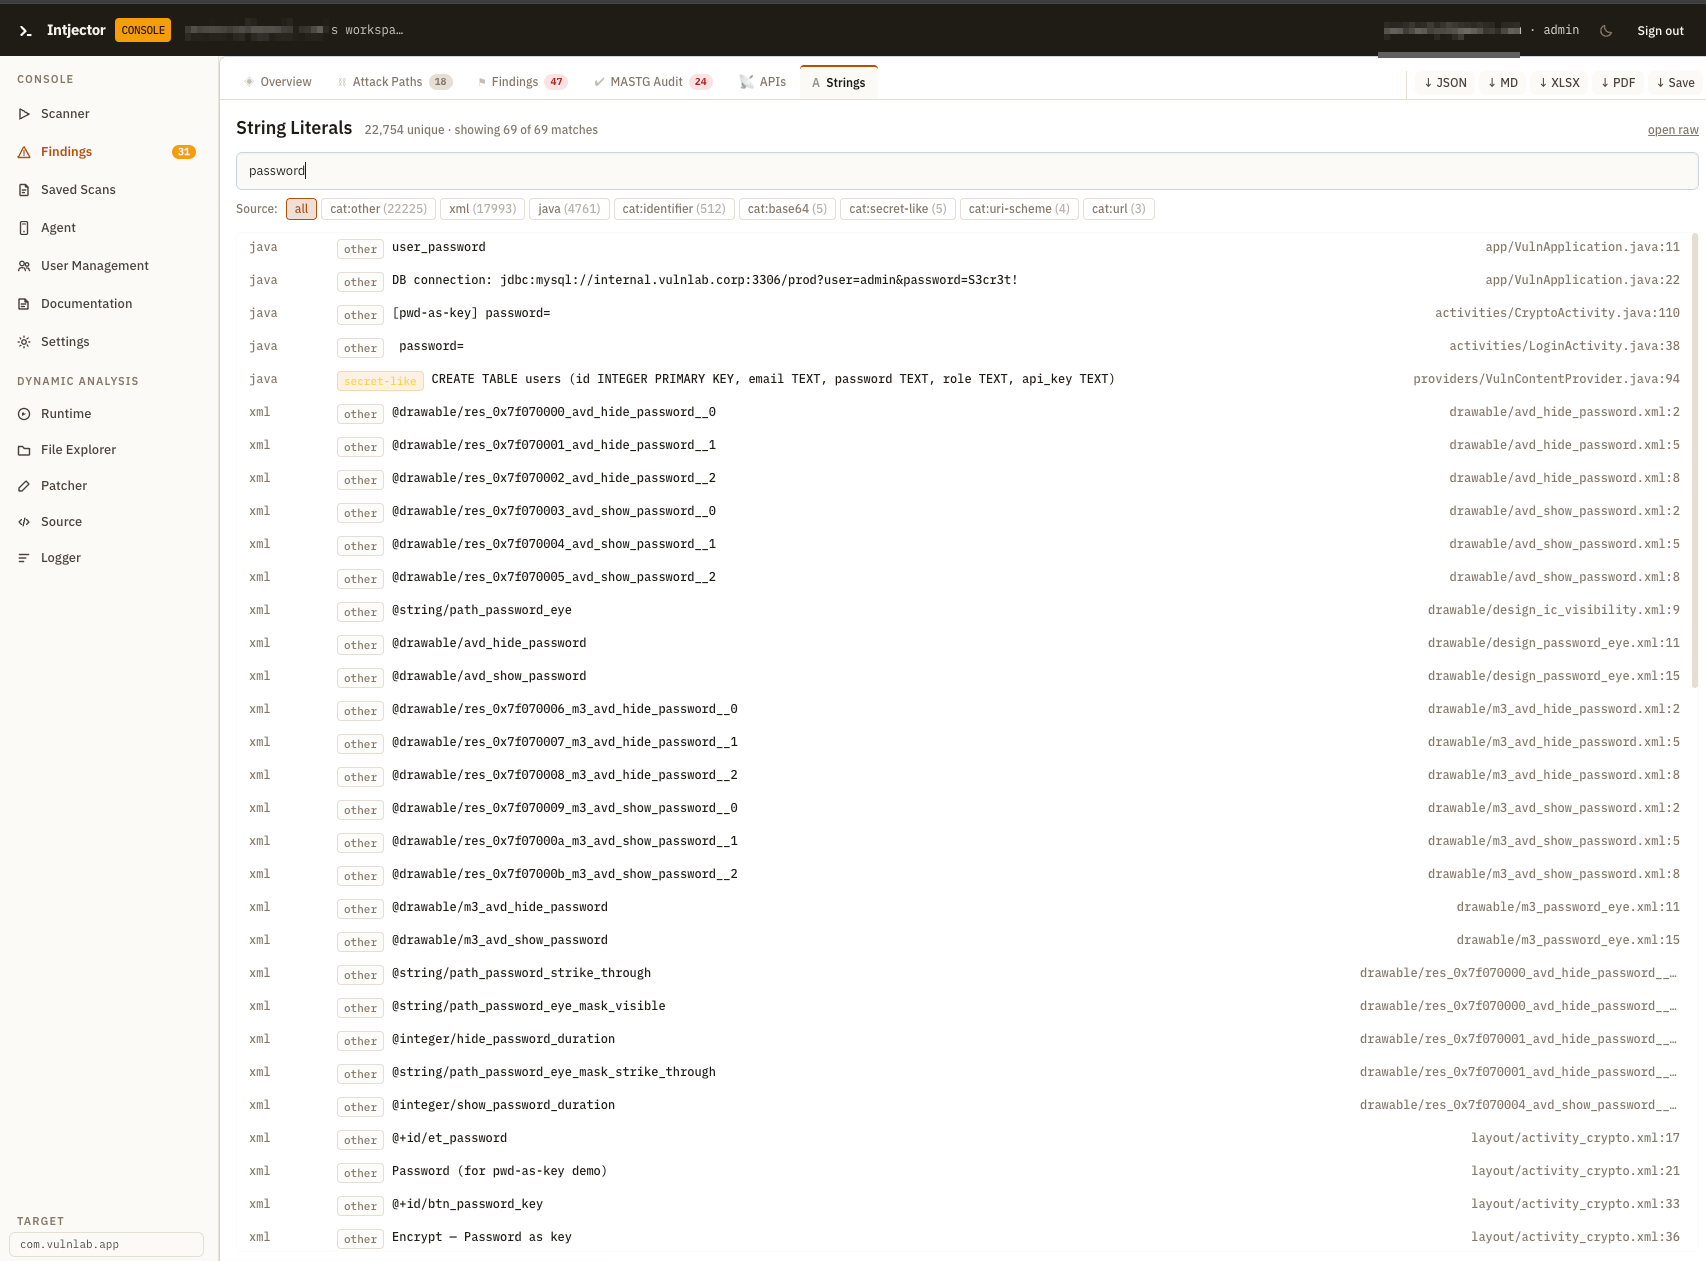Screen dimensions: 1706x1261
Task: Click the com.vulnlab.app target field
Action: (106, 1245)
